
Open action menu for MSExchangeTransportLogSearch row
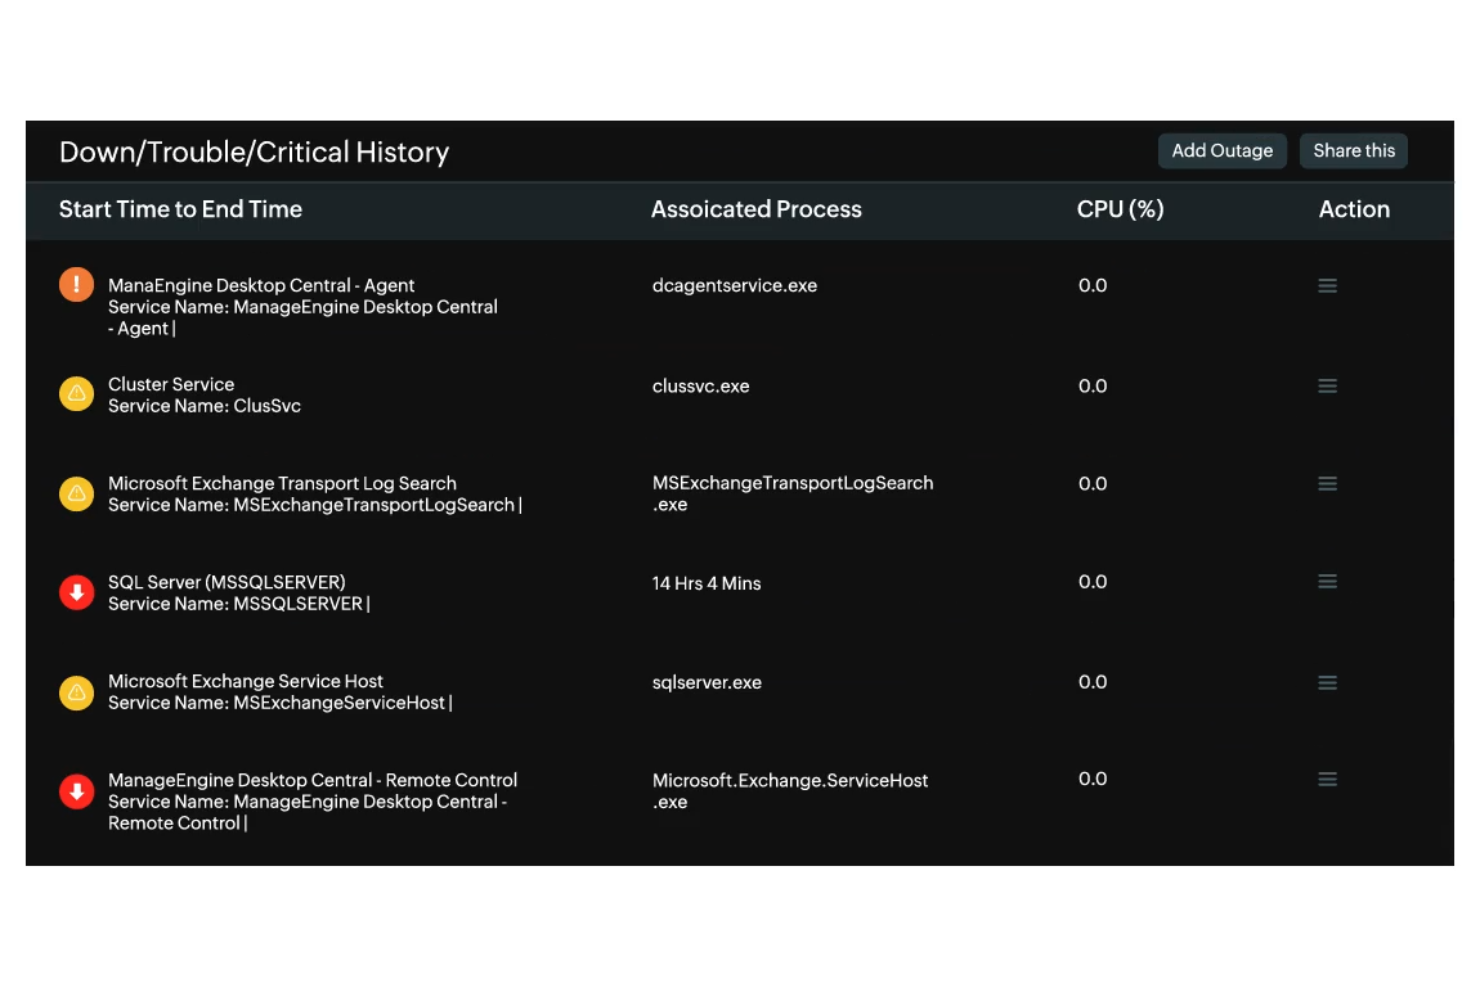coord(1327,484)
